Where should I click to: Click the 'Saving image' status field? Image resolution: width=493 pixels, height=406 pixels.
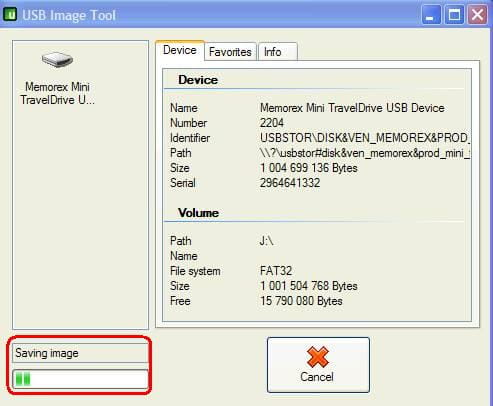(x=80, y=353)
